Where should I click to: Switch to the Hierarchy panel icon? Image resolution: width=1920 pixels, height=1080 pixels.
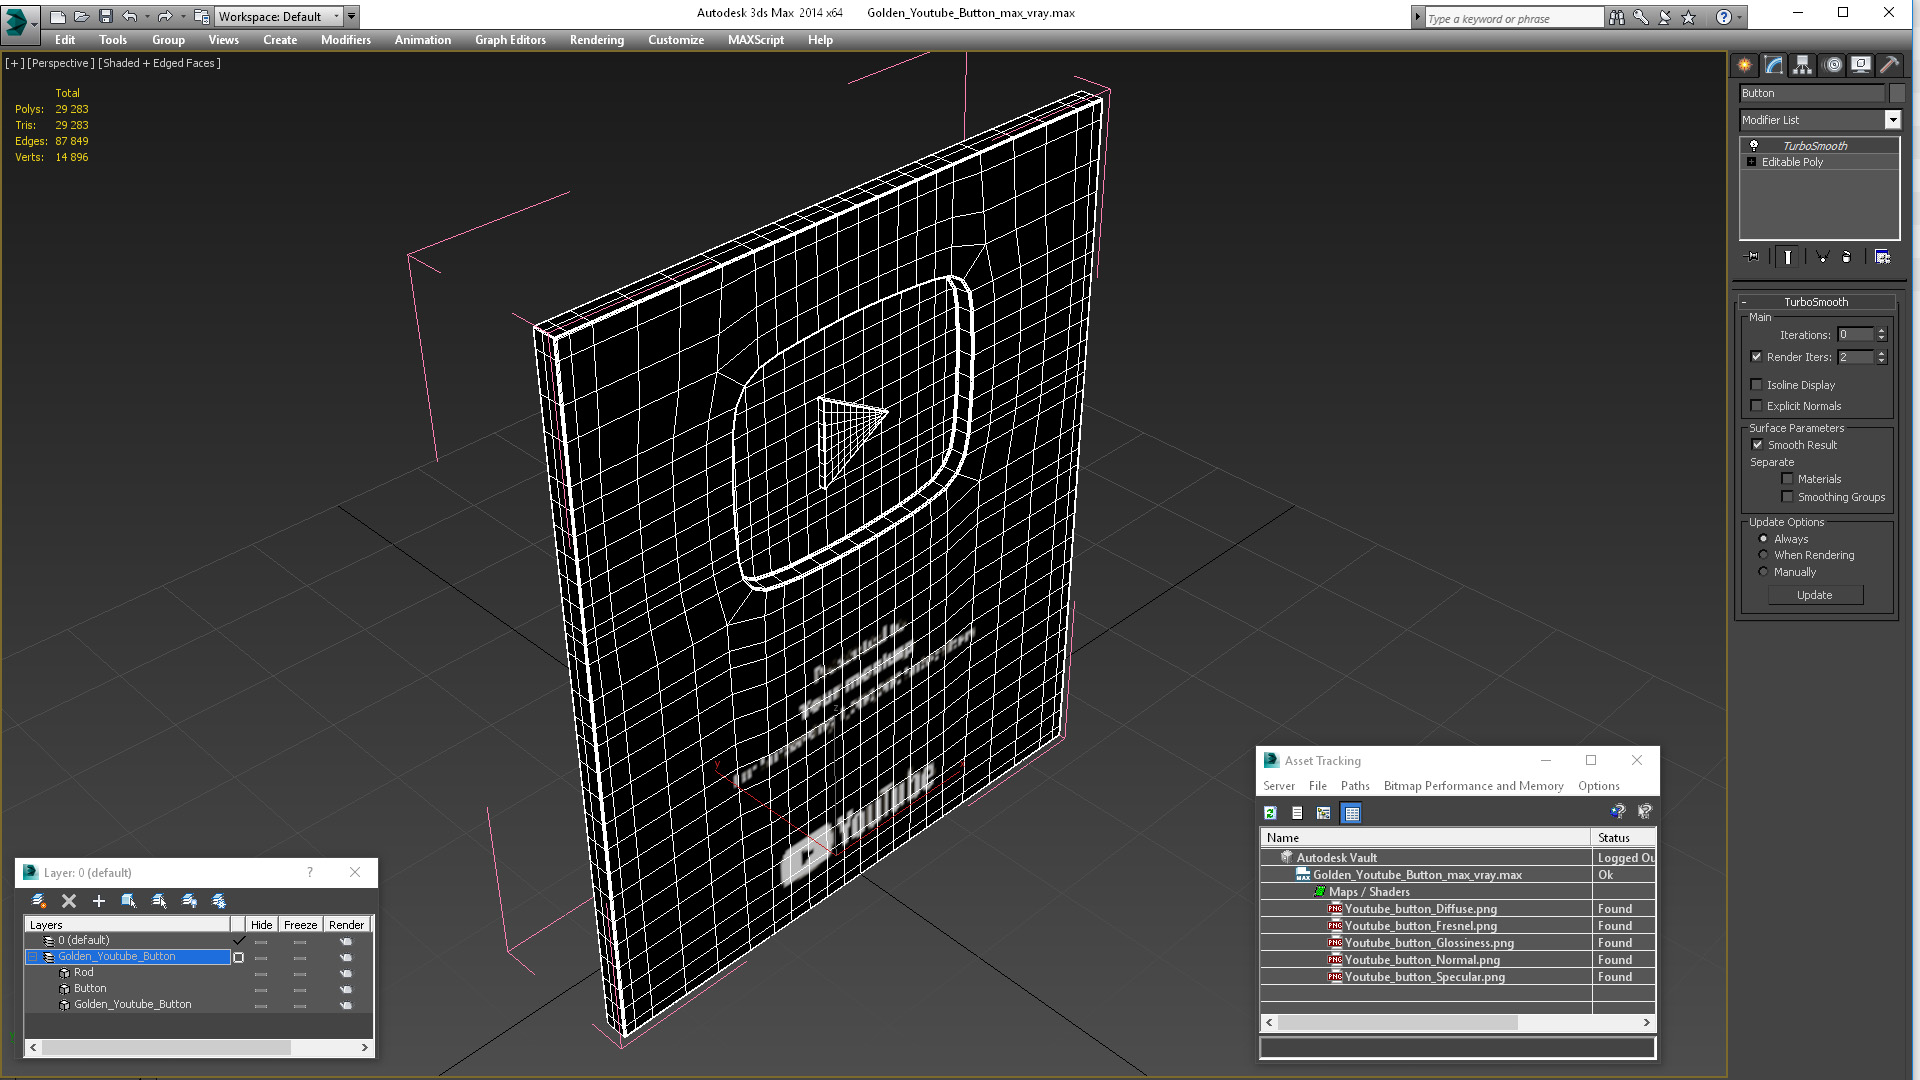click(1802, 65)
